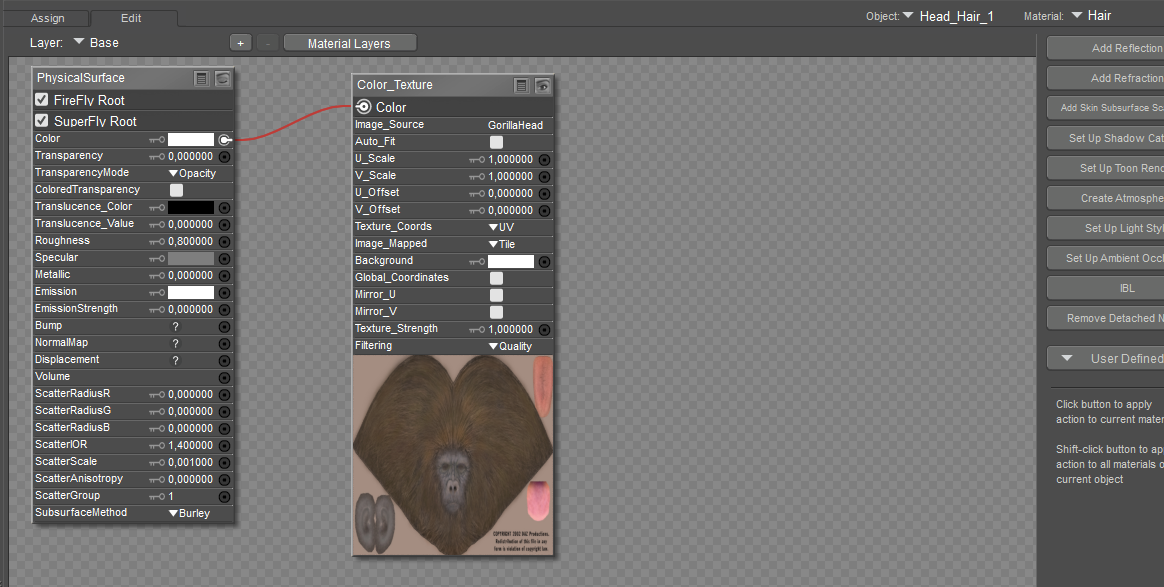Toggle the animation key icon for Roughness
Screen dimensions: 1164x587
pos(157,242)
